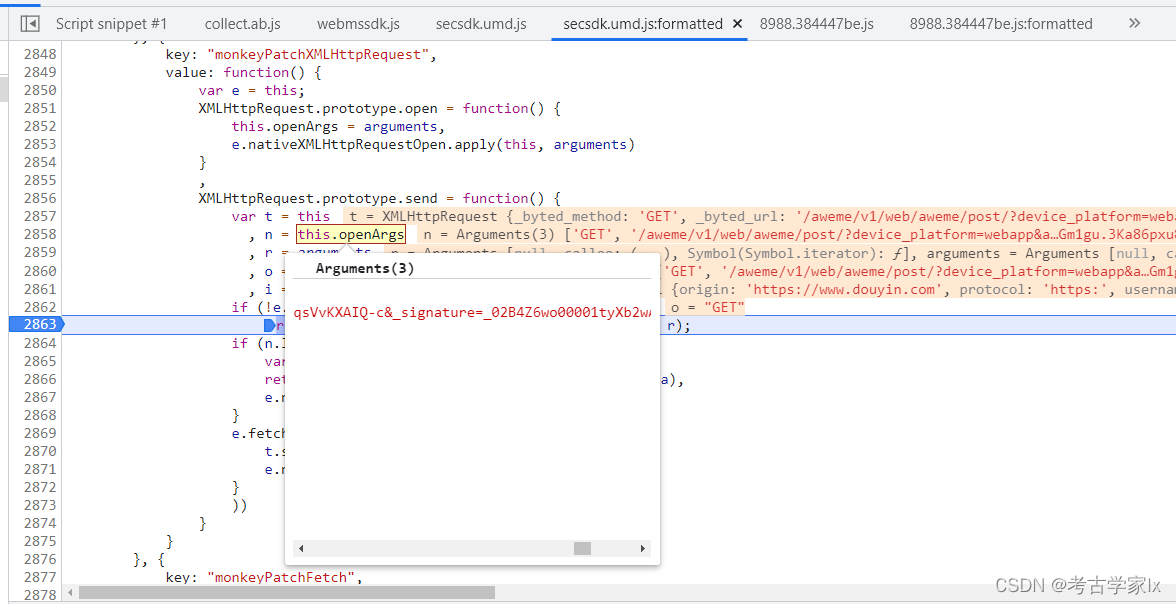
Task: Click e.nativeXMLHttpRequestOpen.apply on line 2853
Action: [364, 144]
